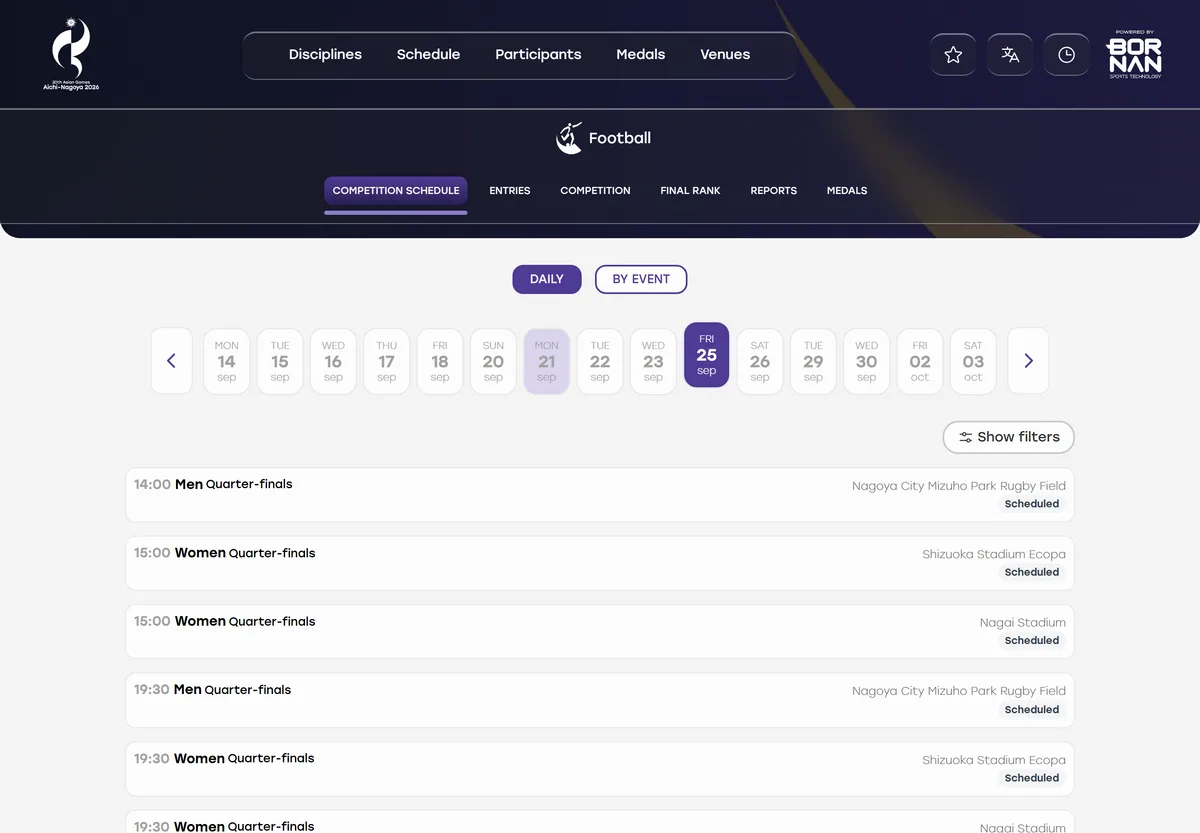Go to previous dates with left chevron
This screenshot has height=833, width=1200.
(x=171, y=361)
